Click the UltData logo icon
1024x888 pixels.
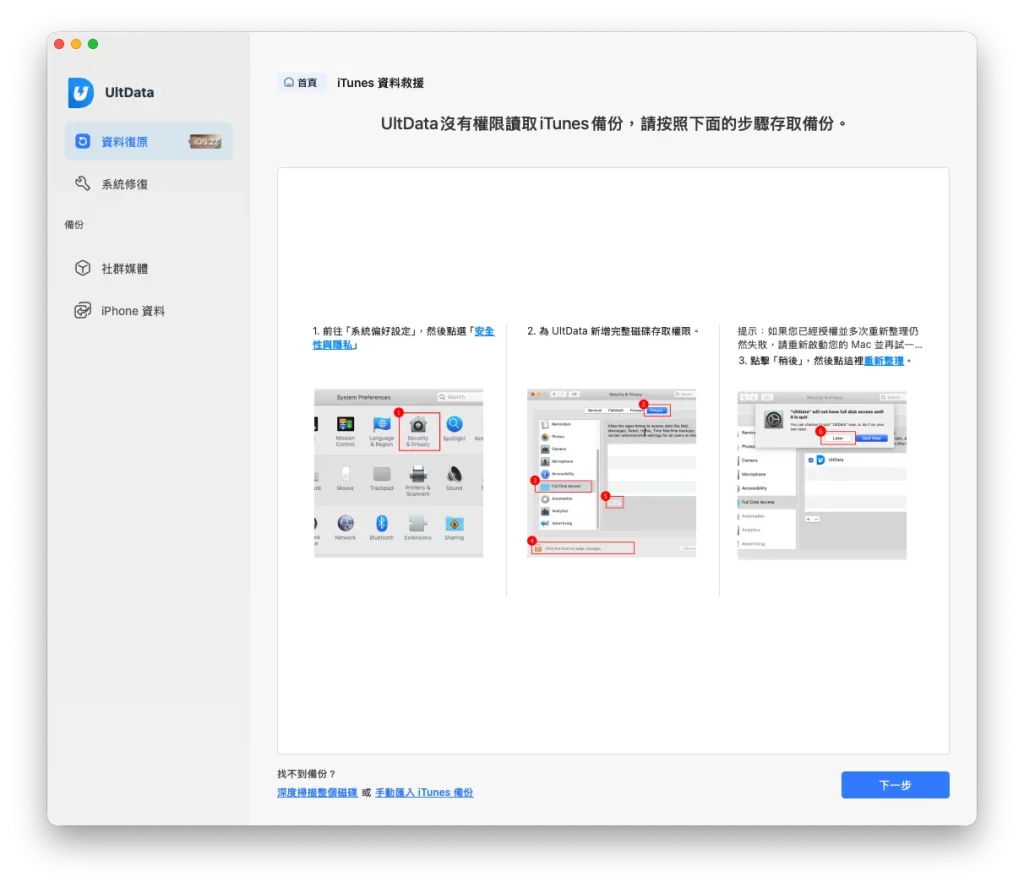click(x=80, y=93)
